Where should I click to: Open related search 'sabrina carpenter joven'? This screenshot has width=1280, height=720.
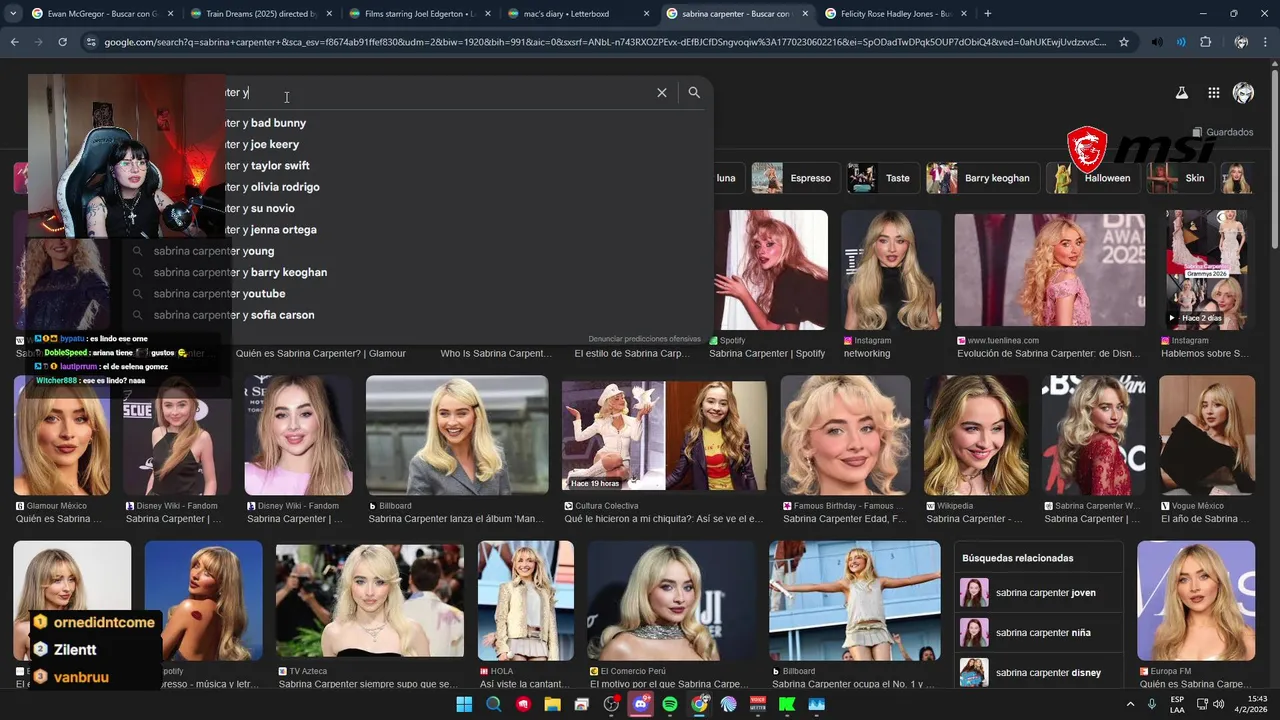point(1037,593)
